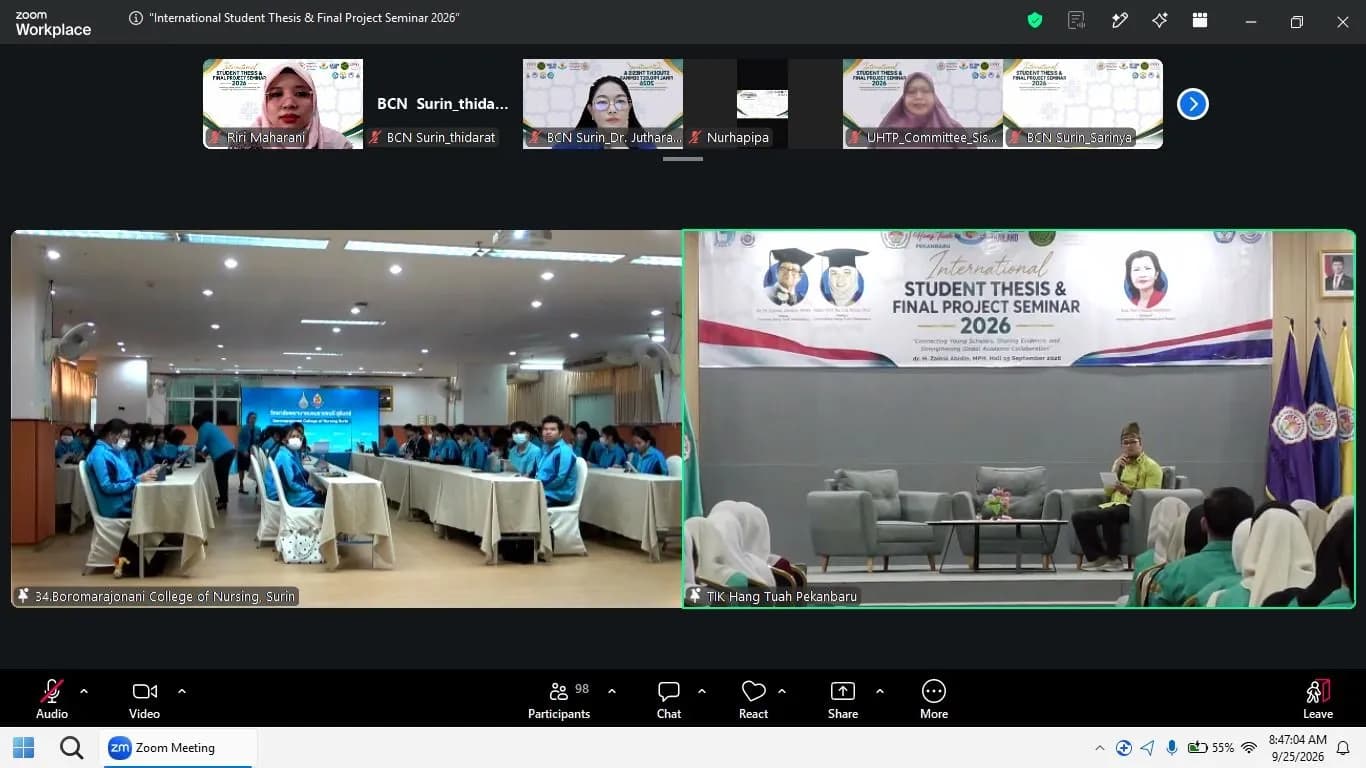Click the TIK Hang Tuah Pekanbaru video

[1019, 419]
